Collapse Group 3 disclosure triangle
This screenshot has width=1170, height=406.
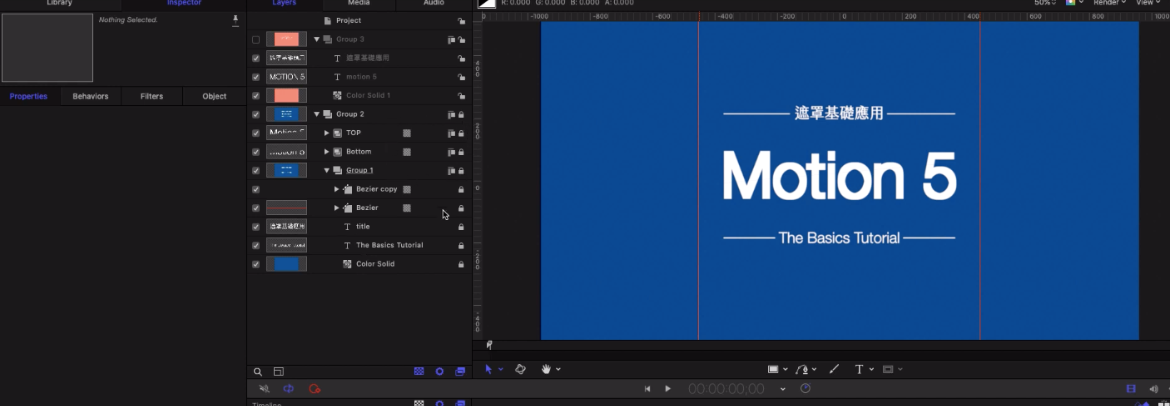tap(316, 39)
